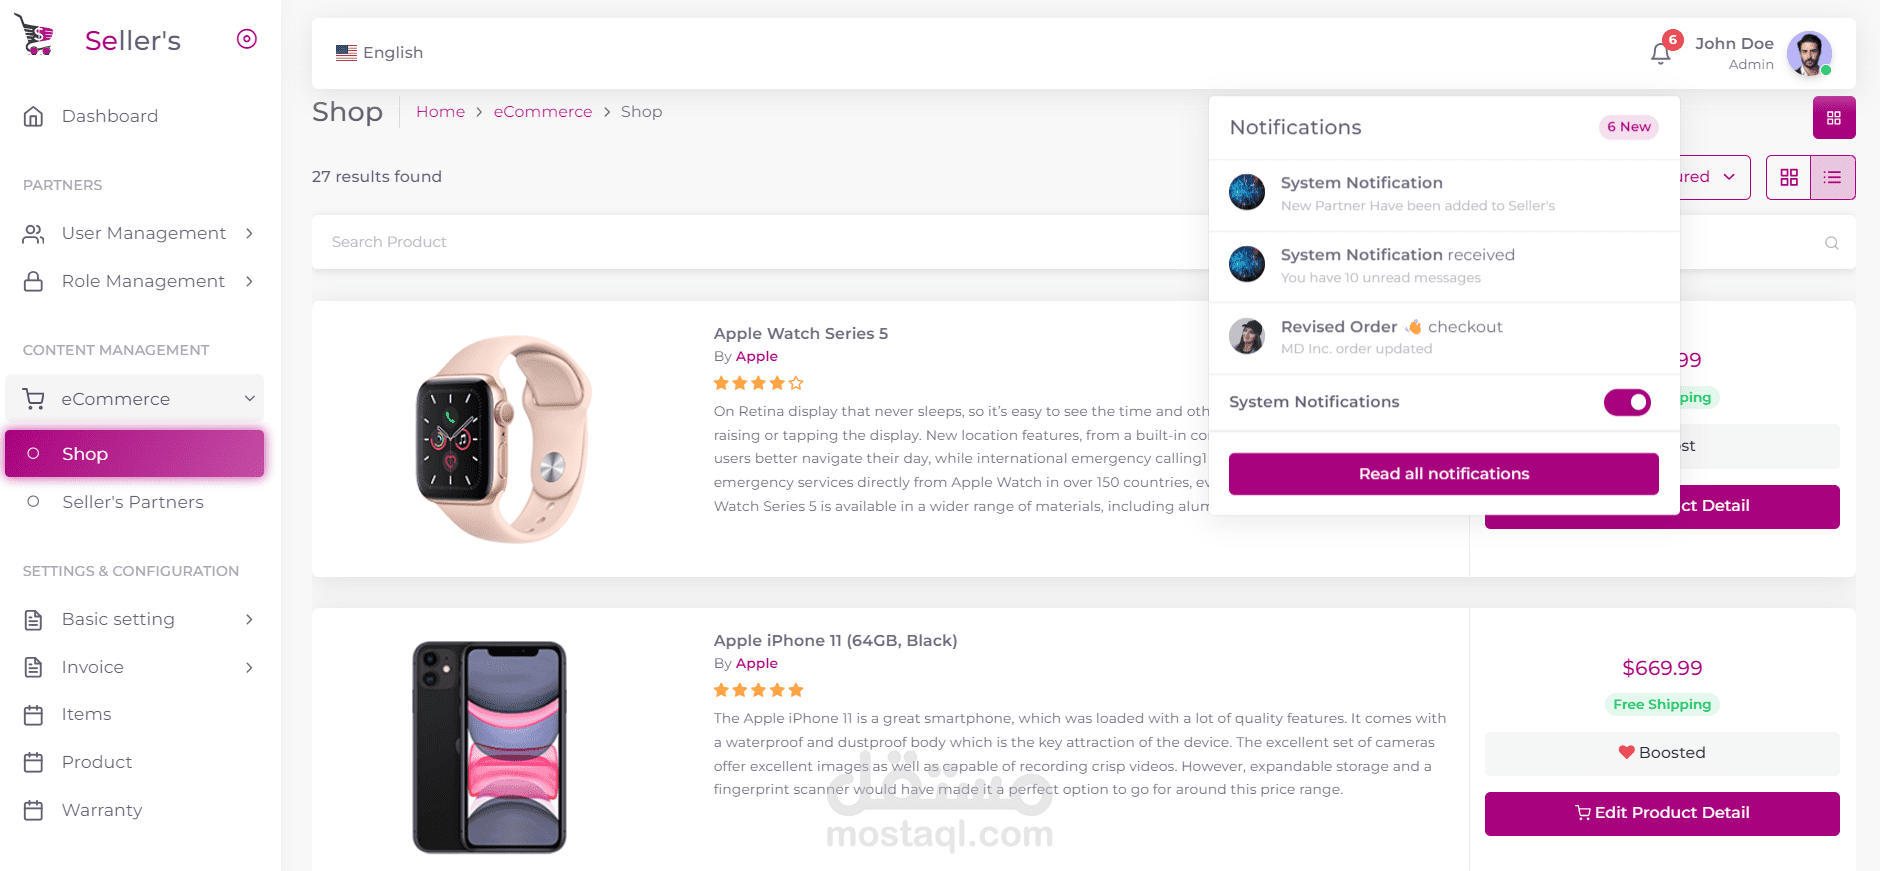Switch to list view layout
This screenshot has width=1880, height=871.
pos(1832,177)
